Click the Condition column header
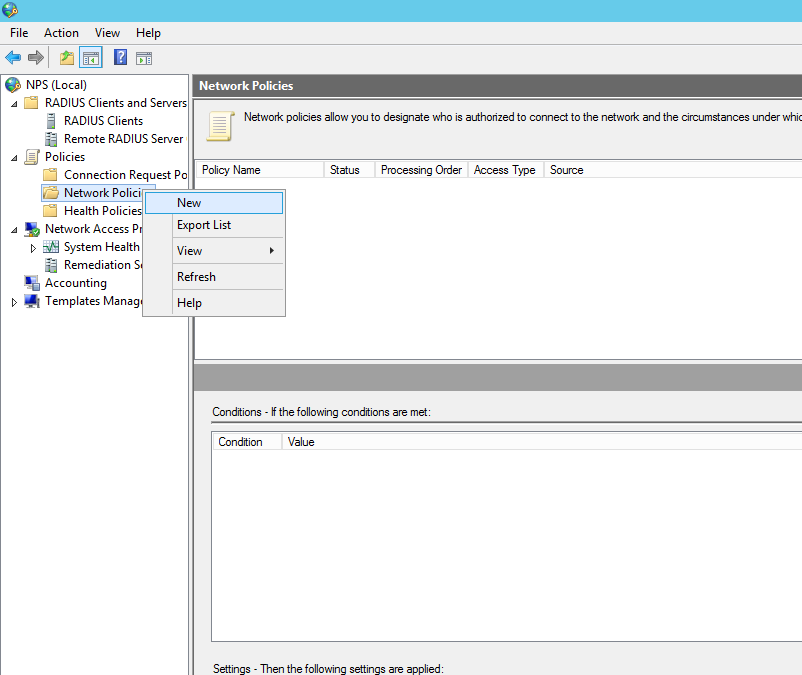 coord(247,442)
